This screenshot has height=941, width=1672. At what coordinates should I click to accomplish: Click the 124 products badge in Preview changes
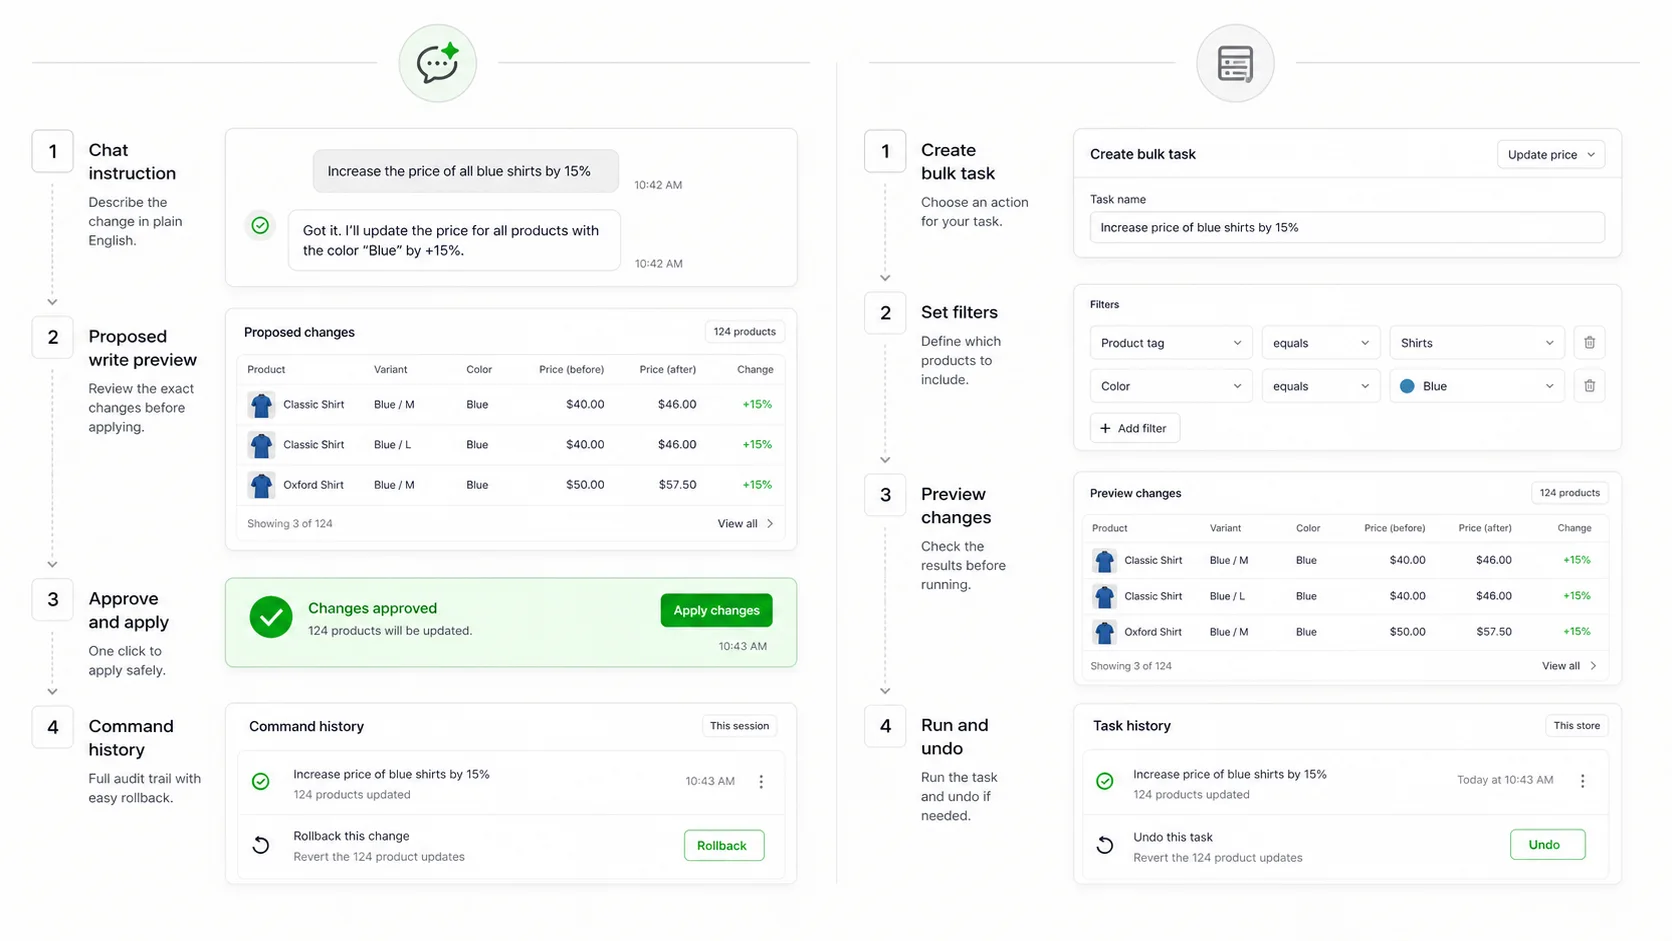tap(1569, 493)
